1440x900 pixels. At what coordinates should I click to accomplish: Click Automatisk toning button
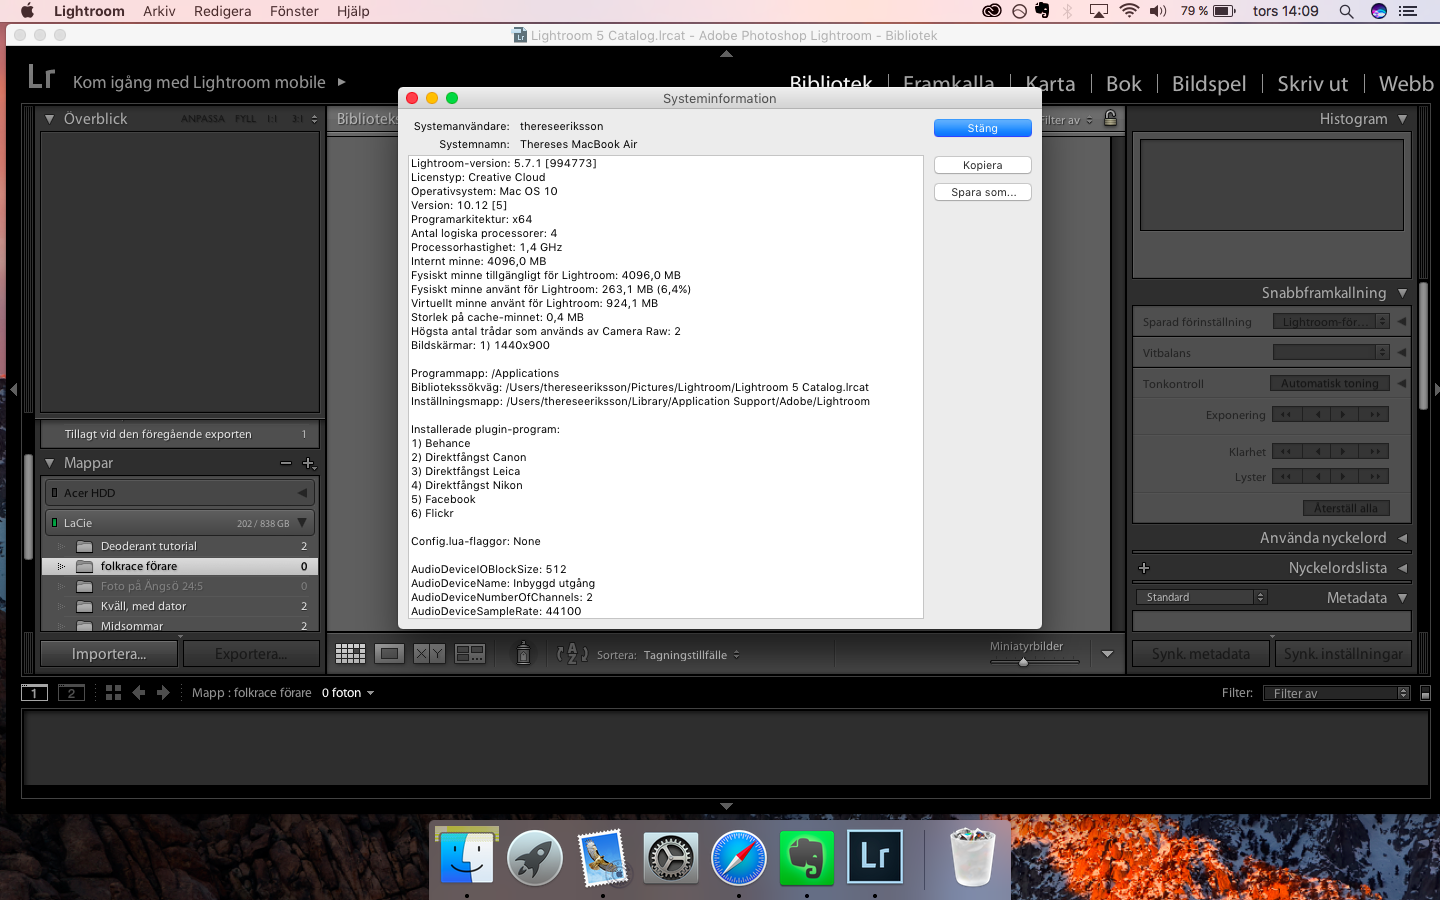(1329, 383)
